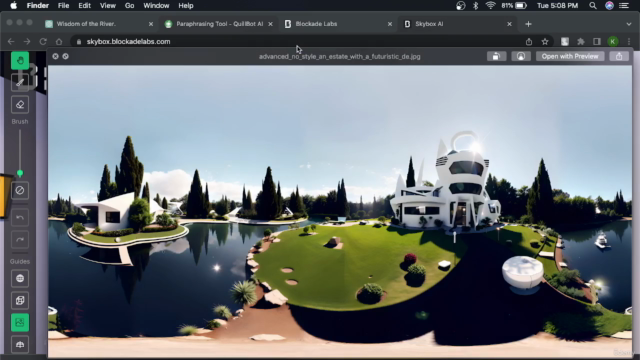
Task: Open Spotlight search
Action: coord(593,6)
